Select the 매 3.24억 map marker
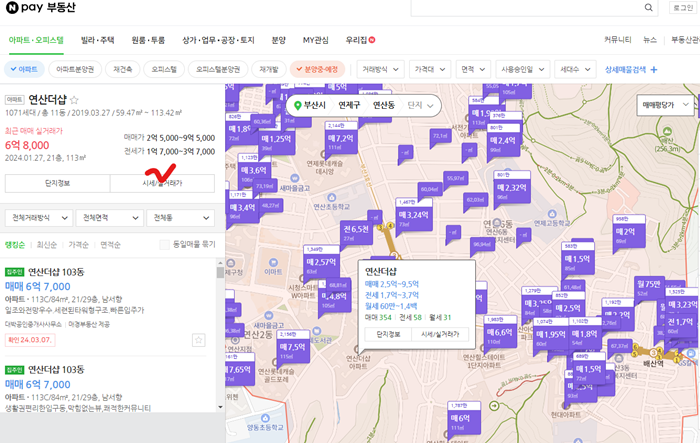Image resolution: width=700 pixels, height=443 pixels. 414,215
